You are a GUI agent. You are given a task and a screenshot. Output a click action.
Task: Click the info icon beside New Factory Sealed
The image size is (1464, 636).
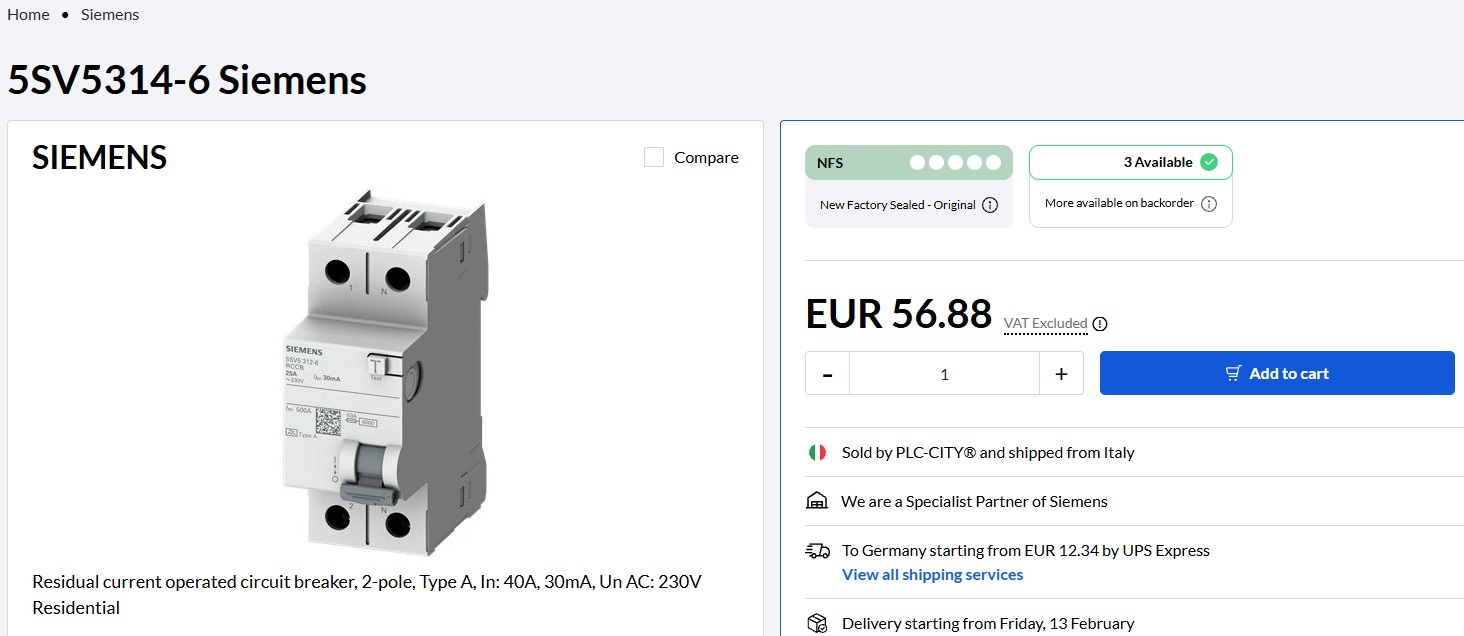[990, 205]
